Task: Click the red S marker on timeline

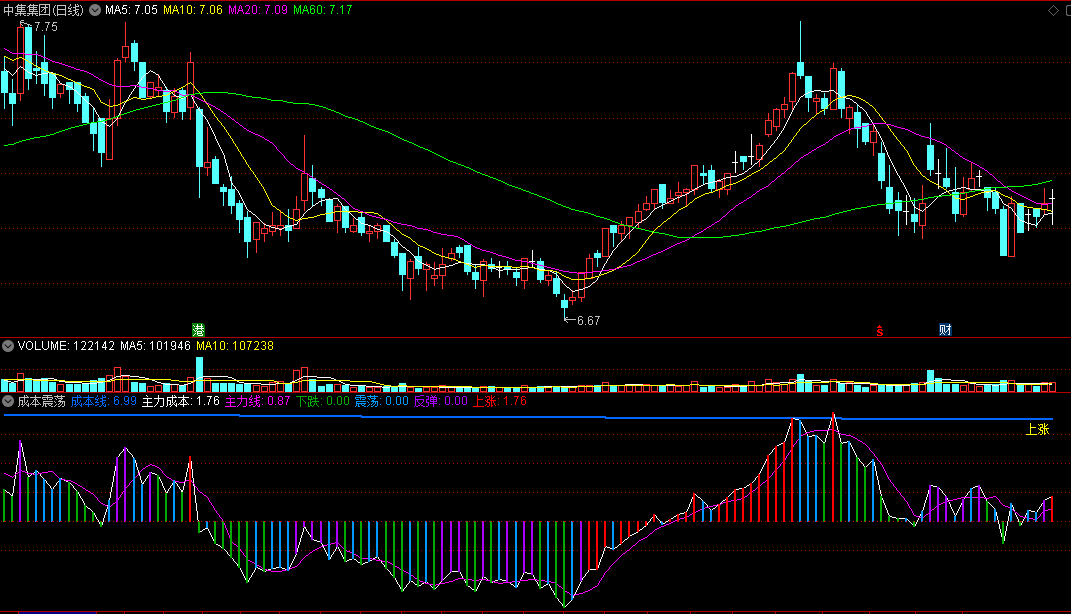Action: pos(880,331)
